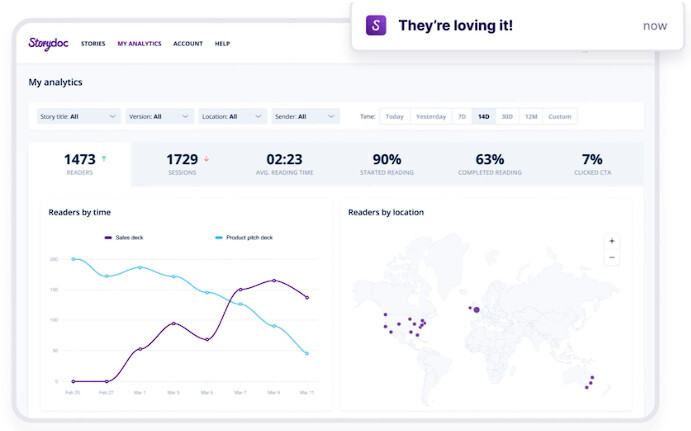
Task: Click the large reader dot over Europe
Action: [476, 310]
